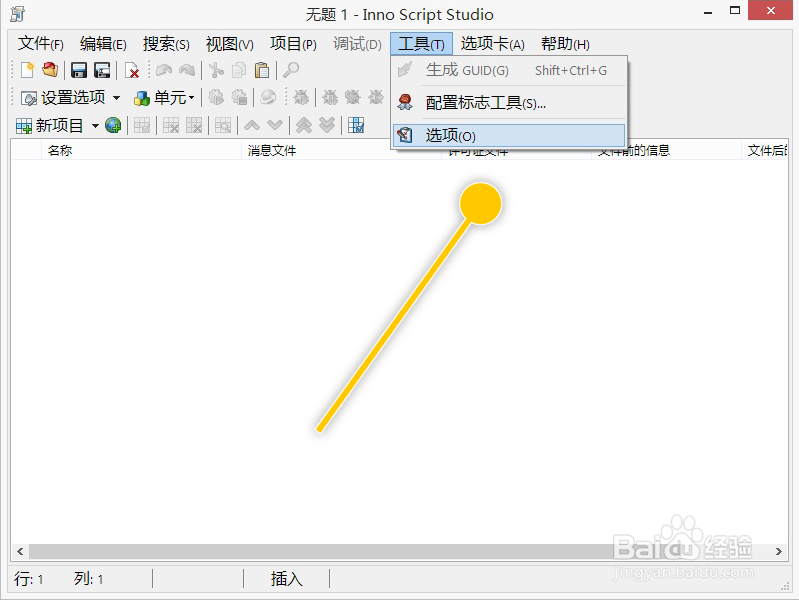
Task: Click the Redo arrow icon
Action: pyautogui.click(x=187, y=70)
